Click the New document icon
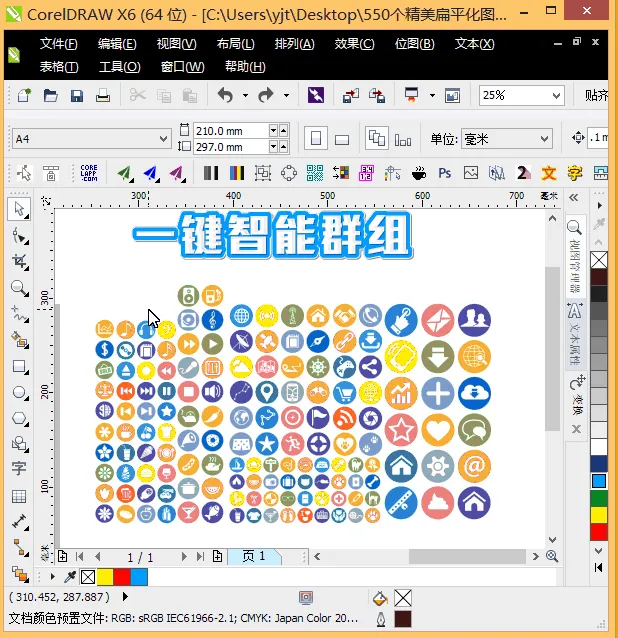Viewport: 618px width, 638px height. click(24, 96)
